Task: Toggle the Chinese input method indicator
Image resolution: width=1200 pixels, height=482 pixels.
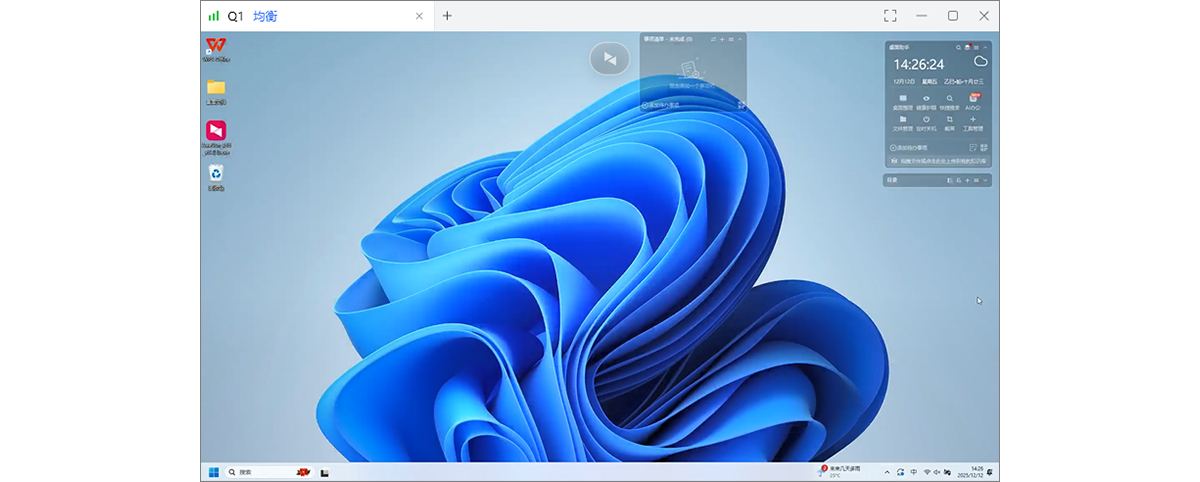Action: (914, 471)
